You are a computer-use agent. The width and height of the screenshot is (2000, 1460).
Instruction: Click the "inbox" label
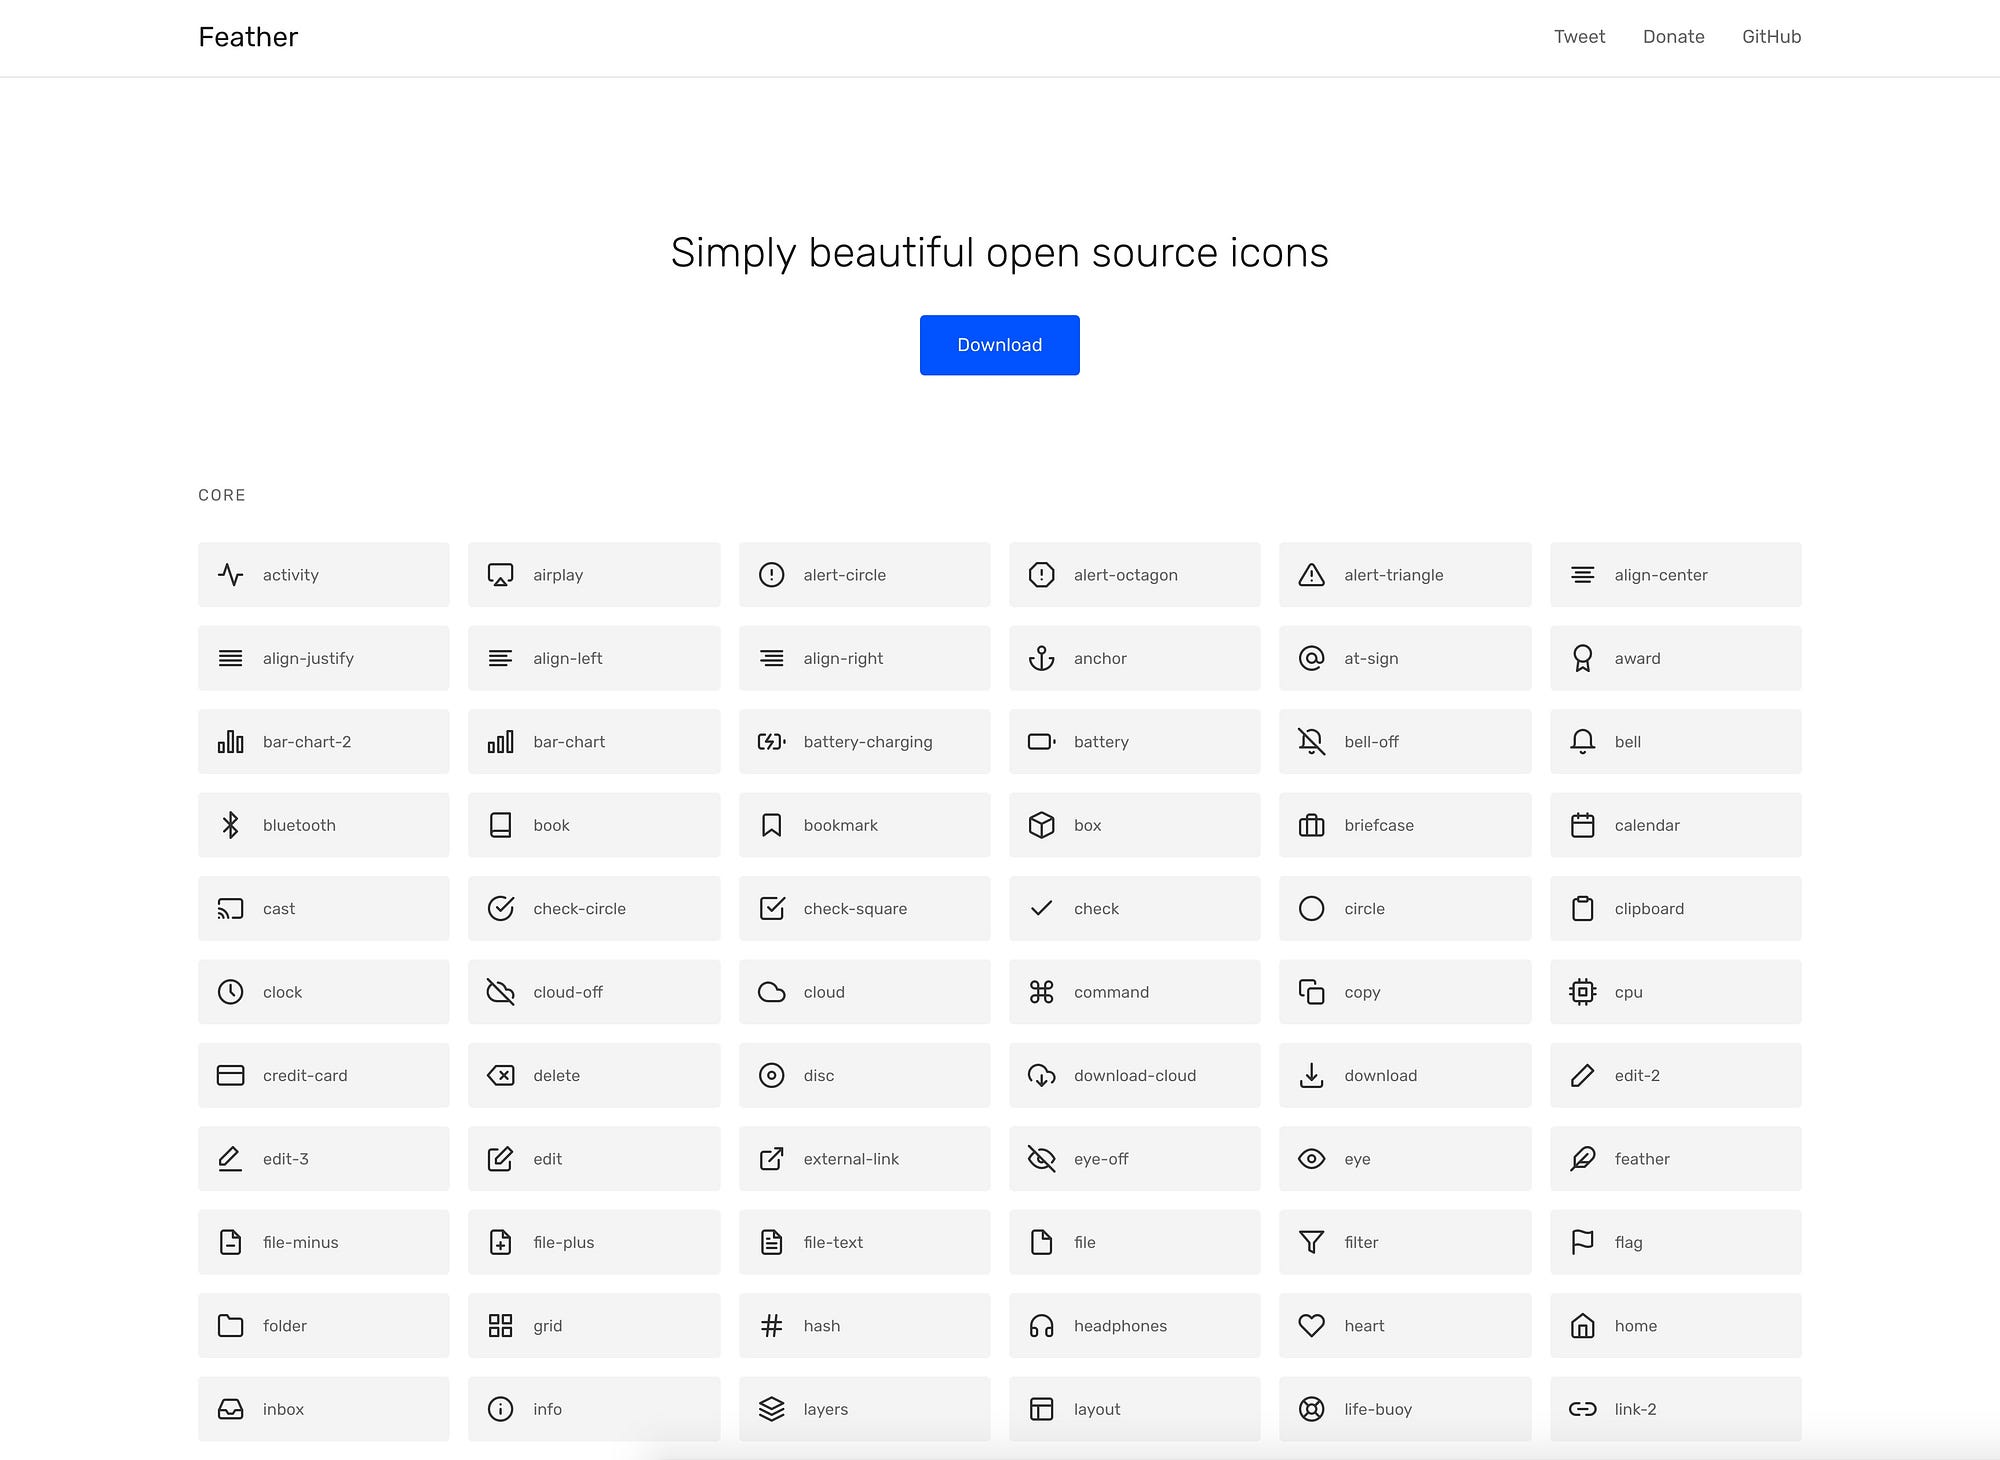(283, 1409)
